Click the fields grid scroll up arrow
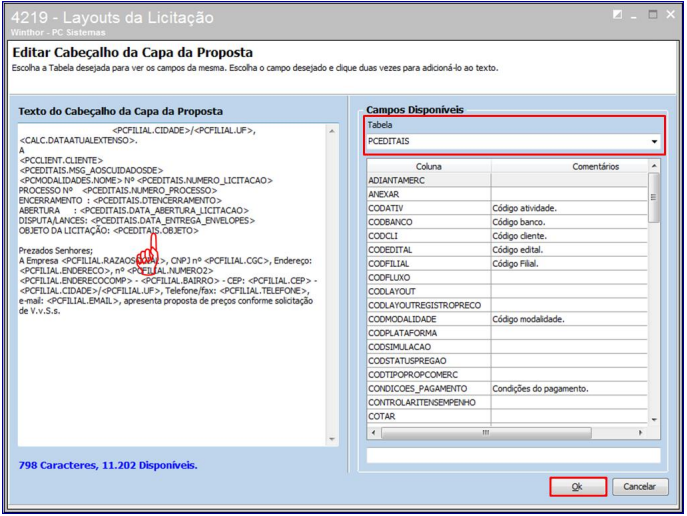Viewport: 687px width, 516px height. click(654, 166)
